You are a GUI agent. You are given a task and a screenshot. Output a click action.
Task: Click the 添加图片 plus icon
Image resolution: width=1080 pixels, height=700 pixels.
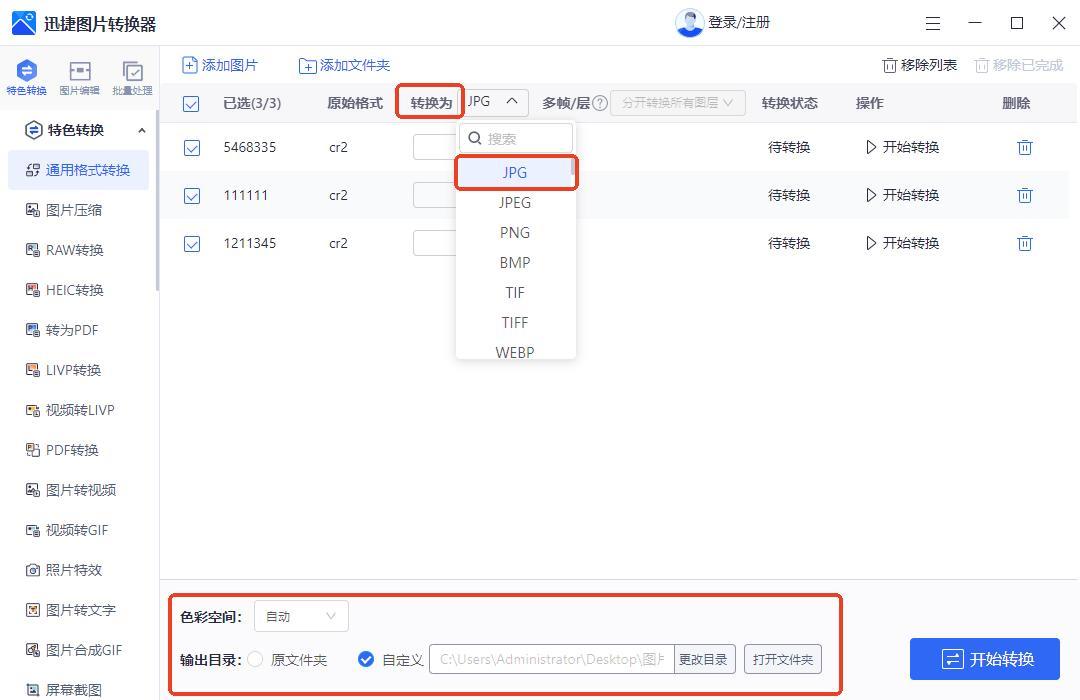pos(190,65)
